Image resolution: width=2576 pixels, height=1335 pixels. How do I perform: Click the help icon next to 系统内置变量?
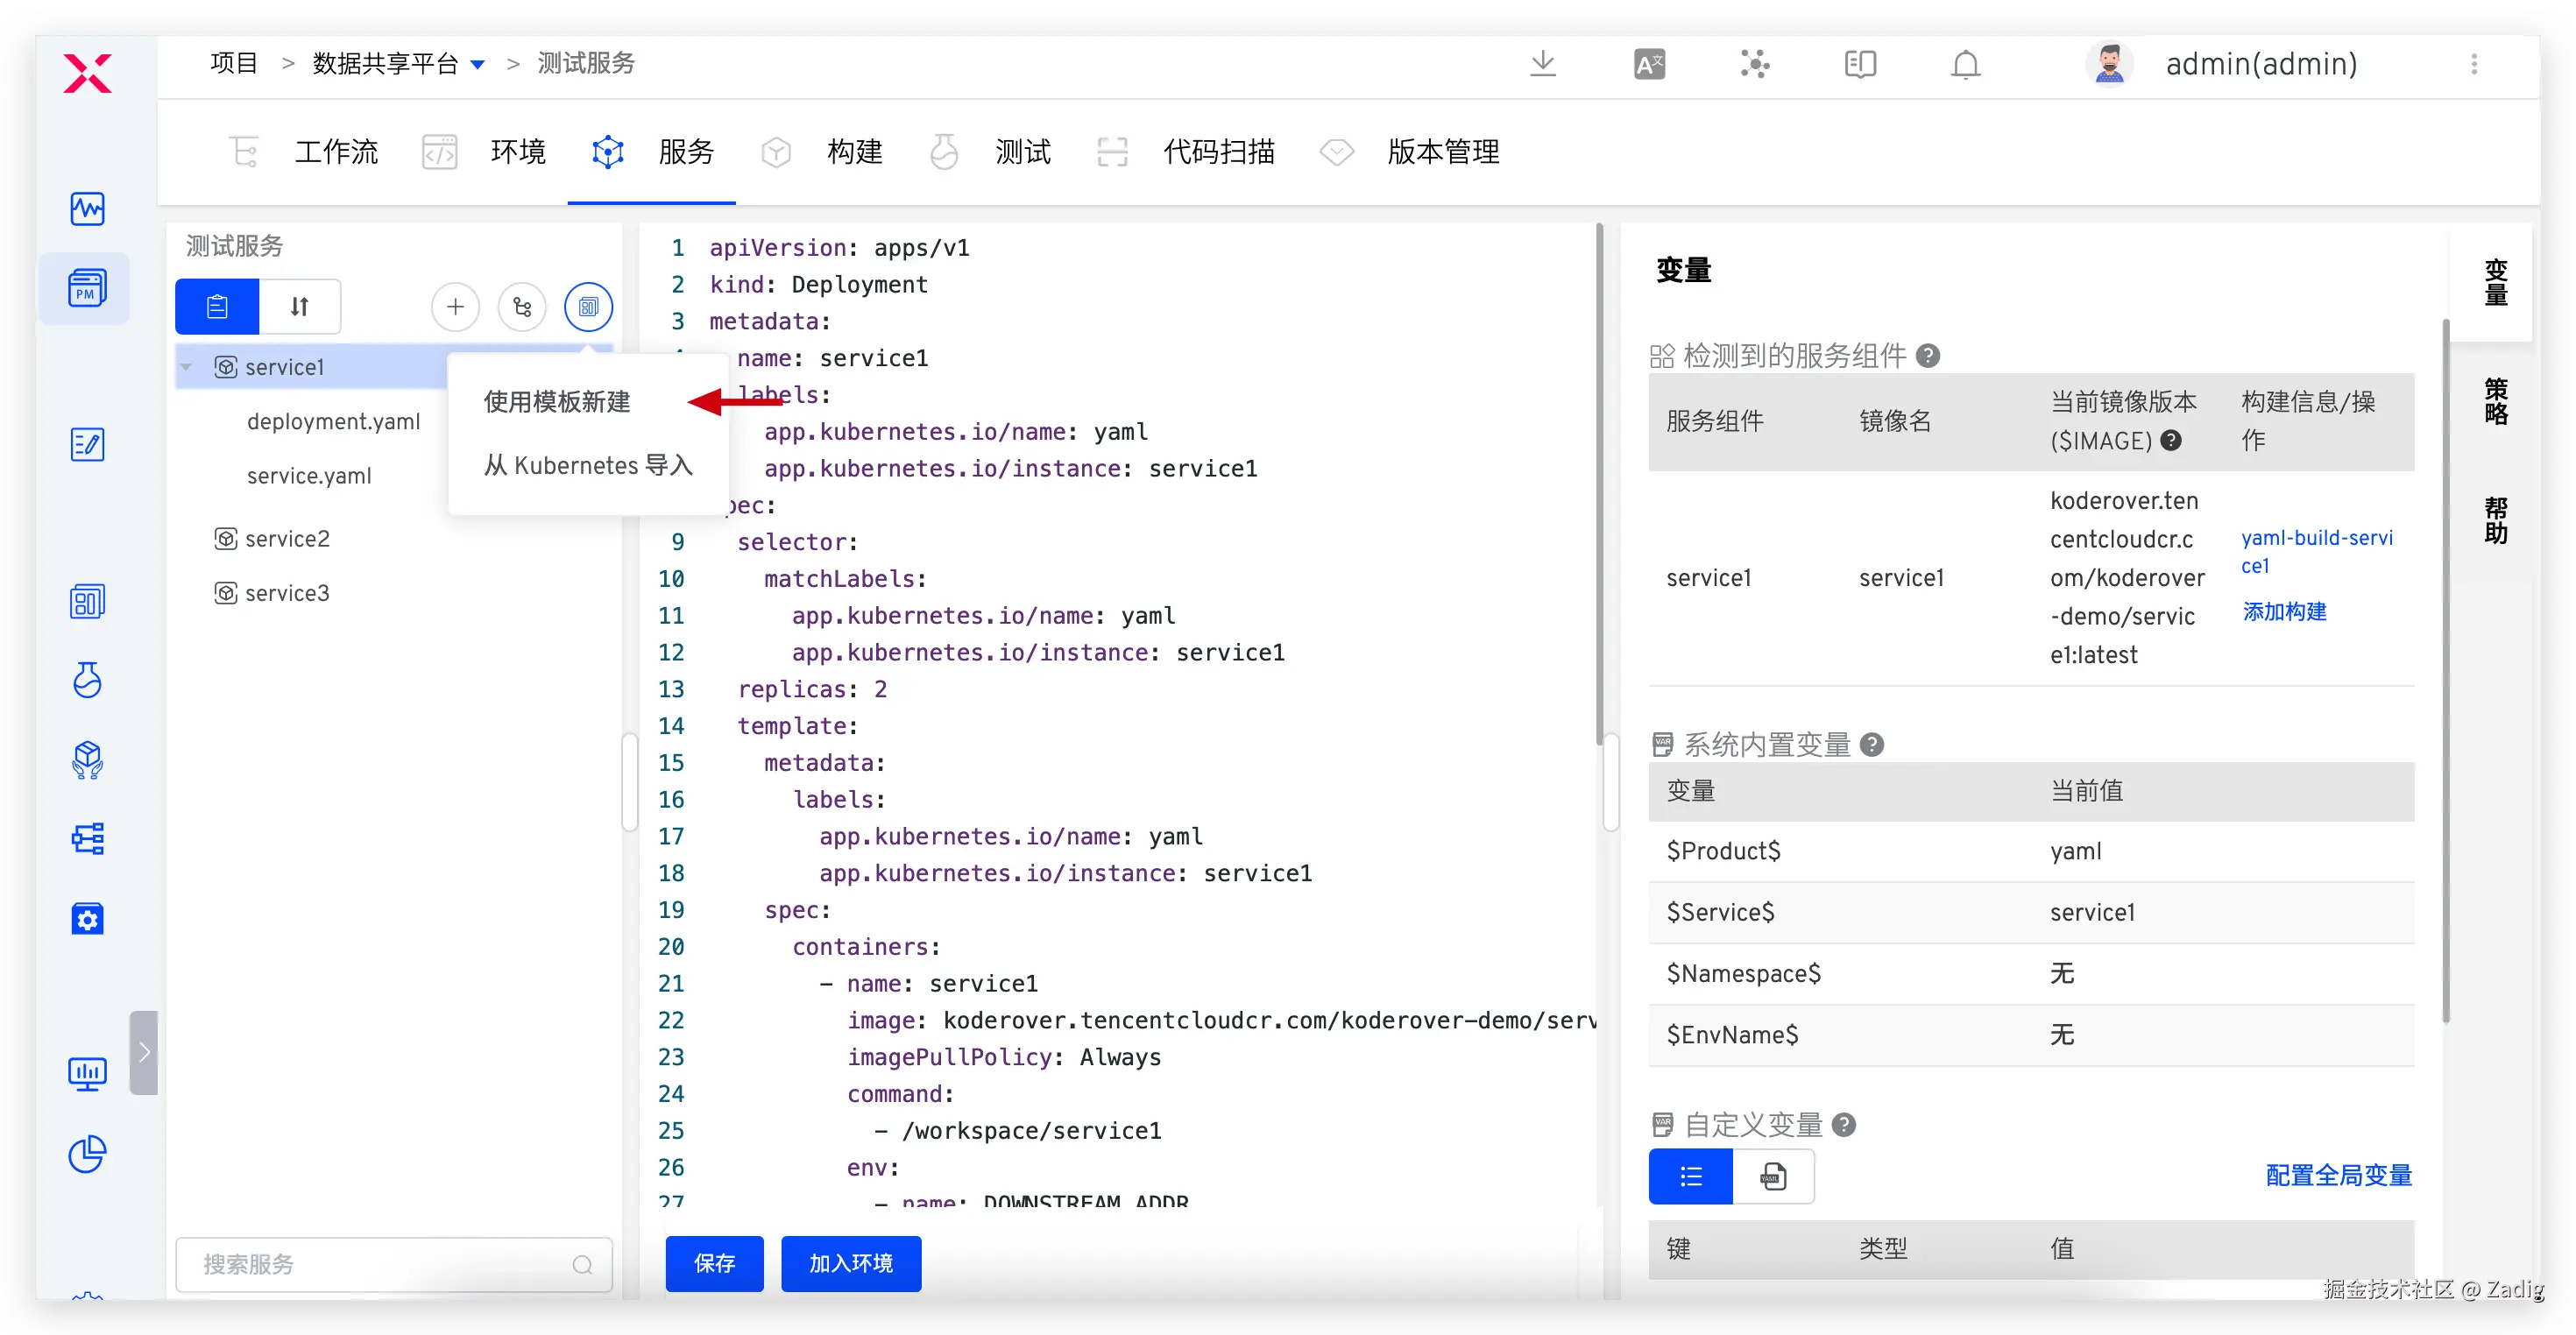[1872, 744]
